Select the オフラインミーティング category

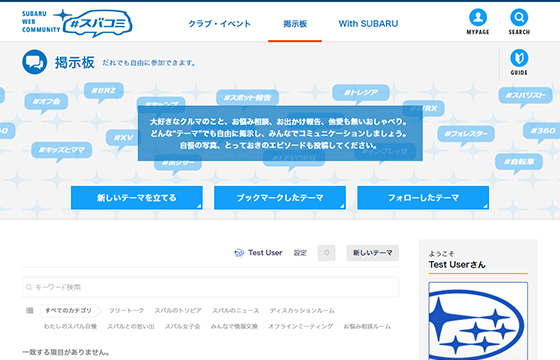(x=301, y=326)
